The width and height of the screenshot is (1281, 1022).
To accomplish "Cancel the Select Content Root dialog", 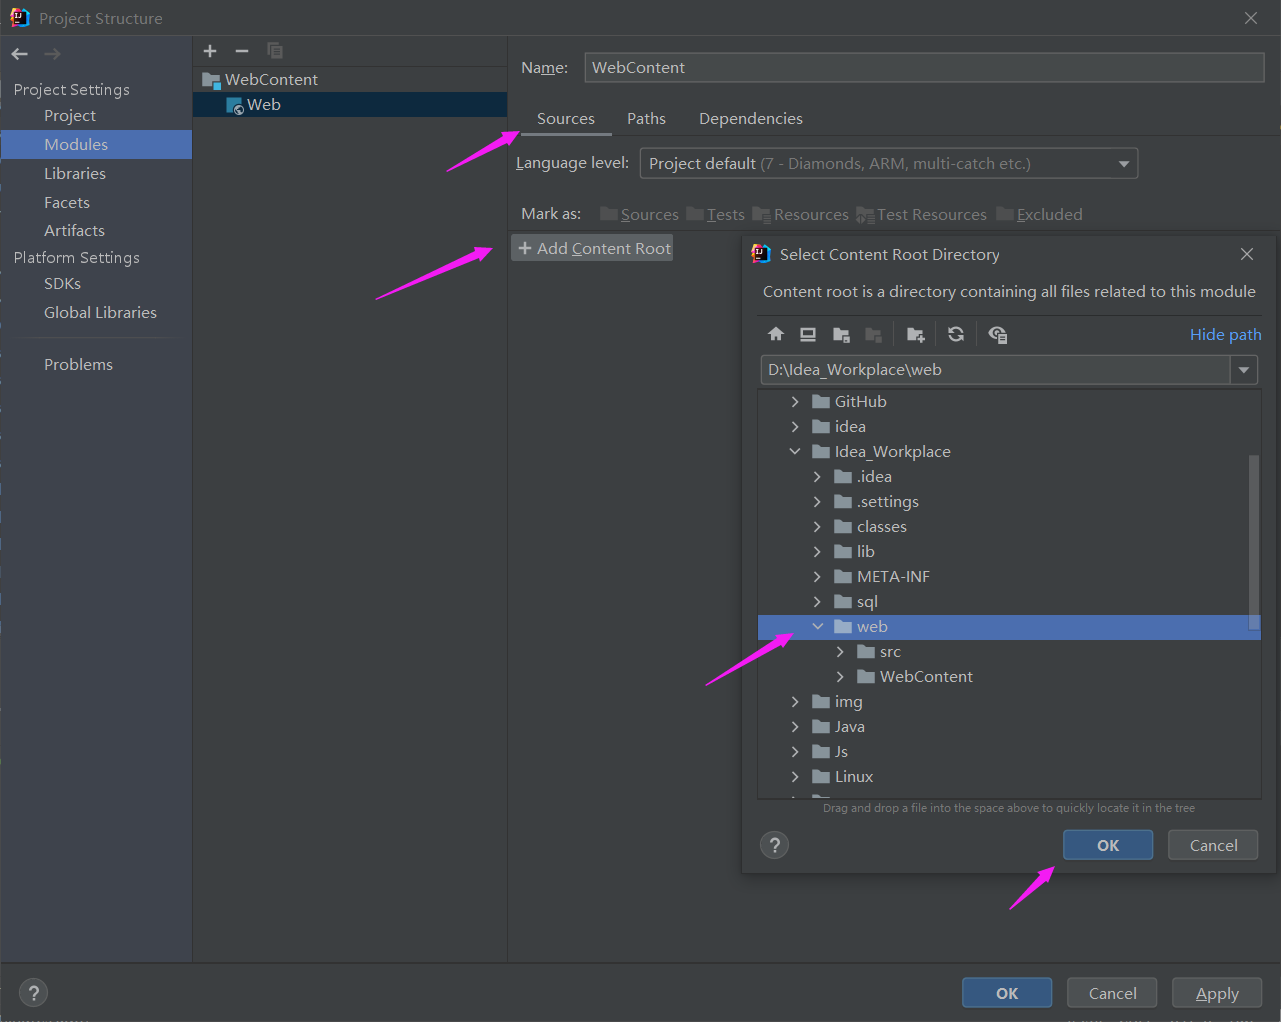I will click(x=1213, y=845).
